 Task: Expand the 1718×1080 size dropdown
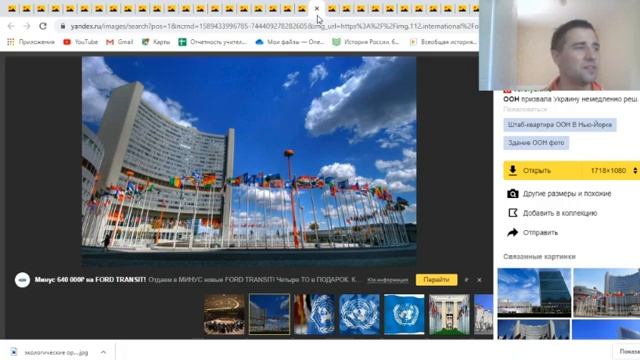point(635,170)
